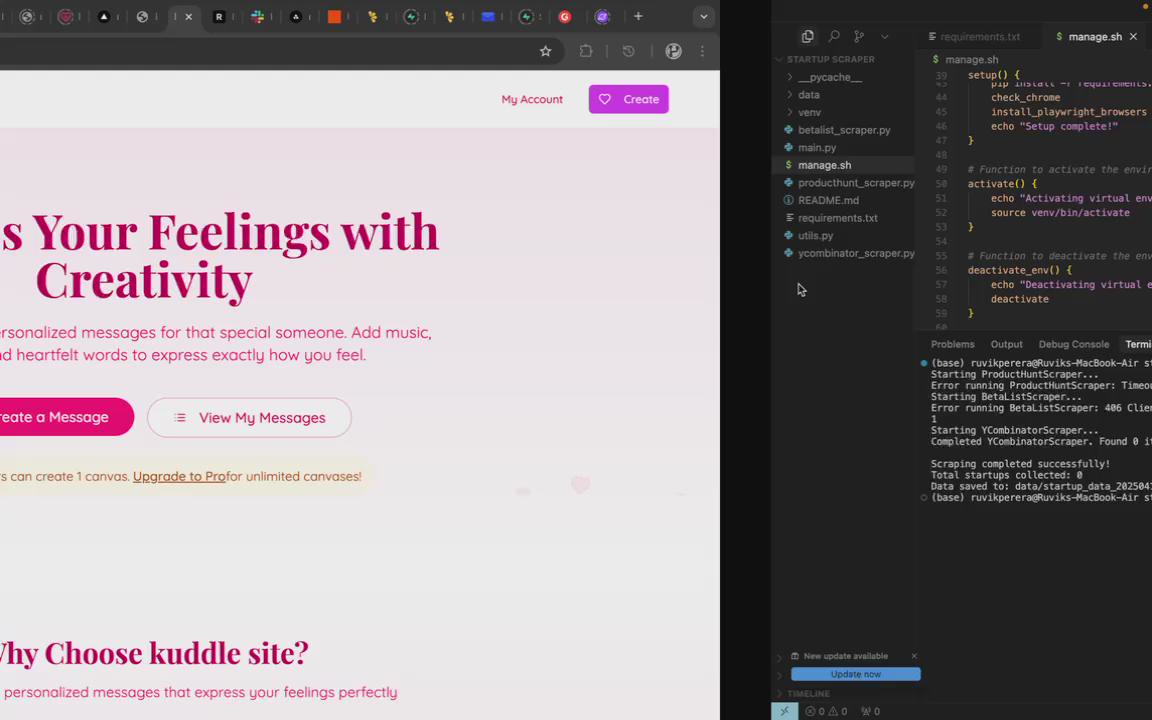
Task: Switch to the Problems panel tab
Action: (x=952, y=344)
